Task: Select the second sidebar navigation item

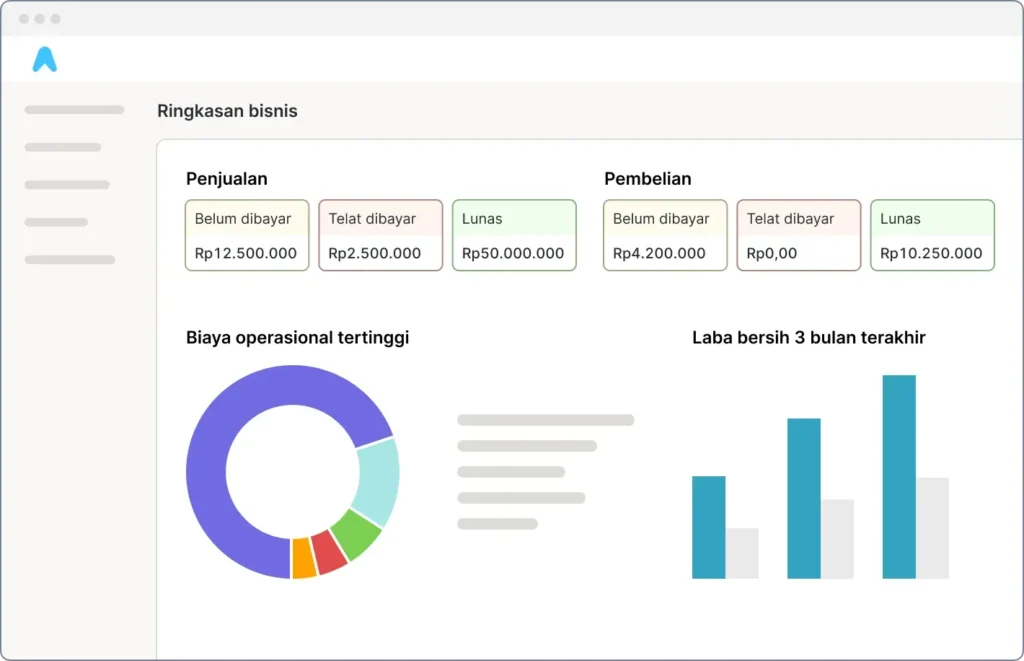Action: click(x=61, y=147)
